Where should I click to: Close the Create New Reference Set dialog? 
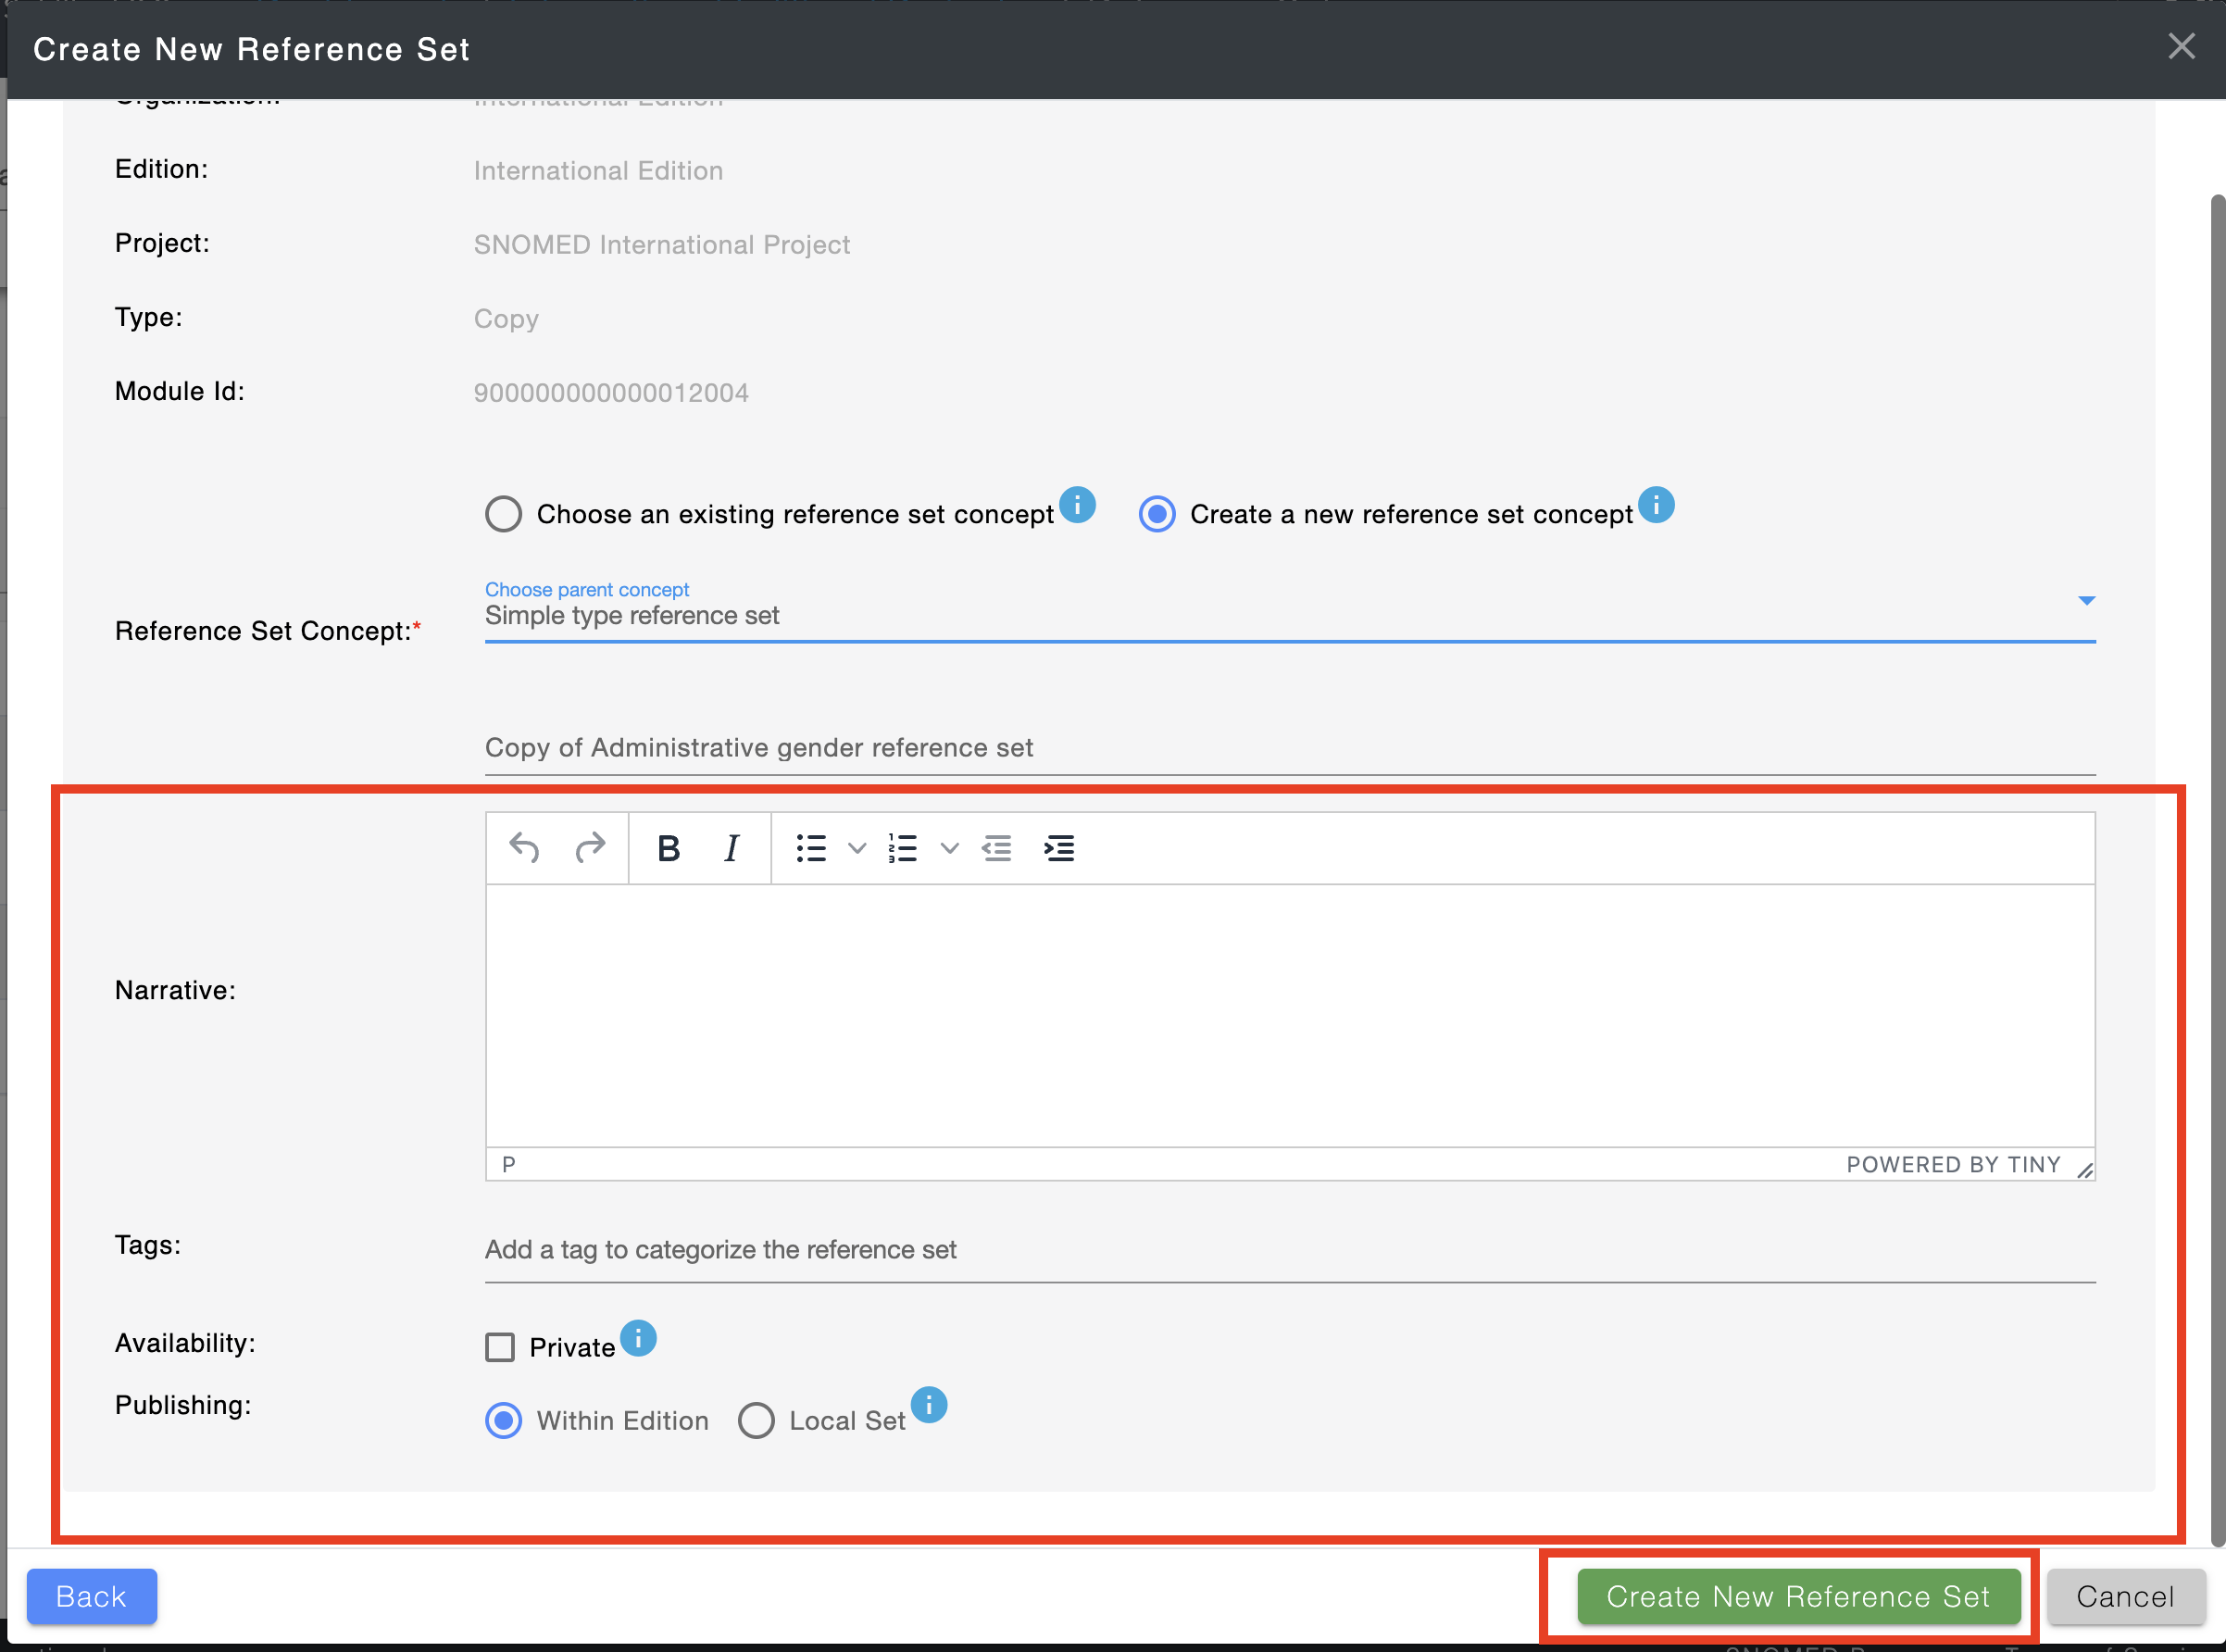[2181, 46]
